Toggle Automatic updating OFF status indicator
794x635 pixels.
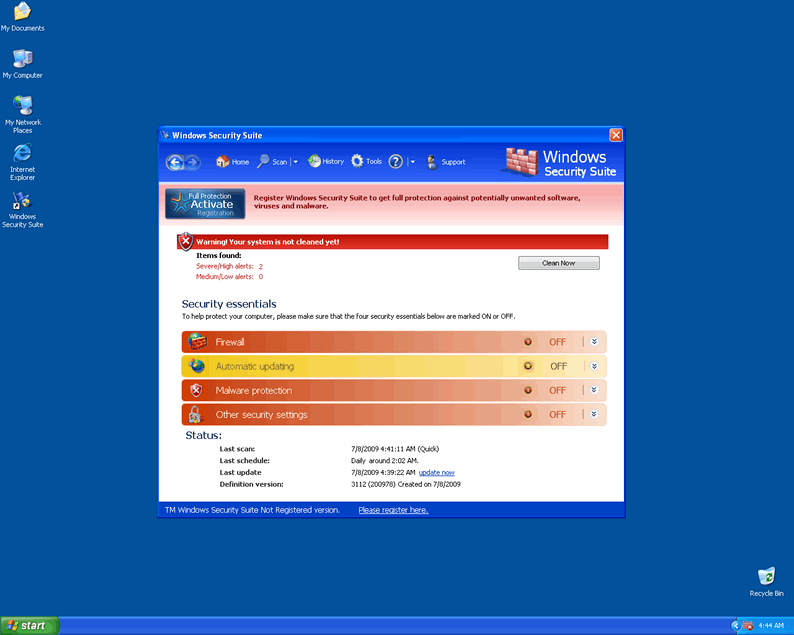[x=528, y=366]
